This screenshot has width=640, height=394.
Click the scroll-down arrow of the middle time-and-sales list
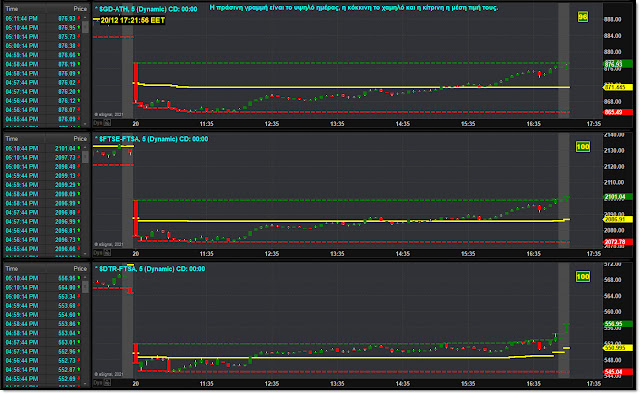(x=85, y=253)
